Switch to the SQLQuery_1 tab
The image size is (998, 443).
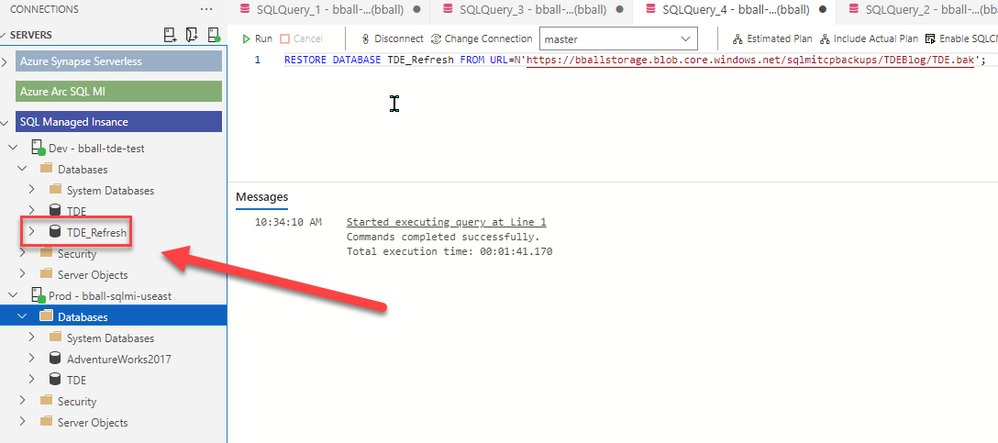330,10
